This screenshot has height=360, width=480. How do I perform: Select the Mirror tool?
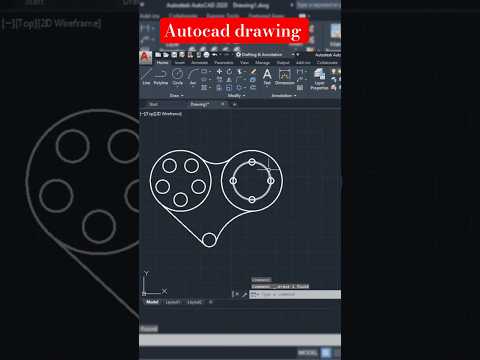229,80
